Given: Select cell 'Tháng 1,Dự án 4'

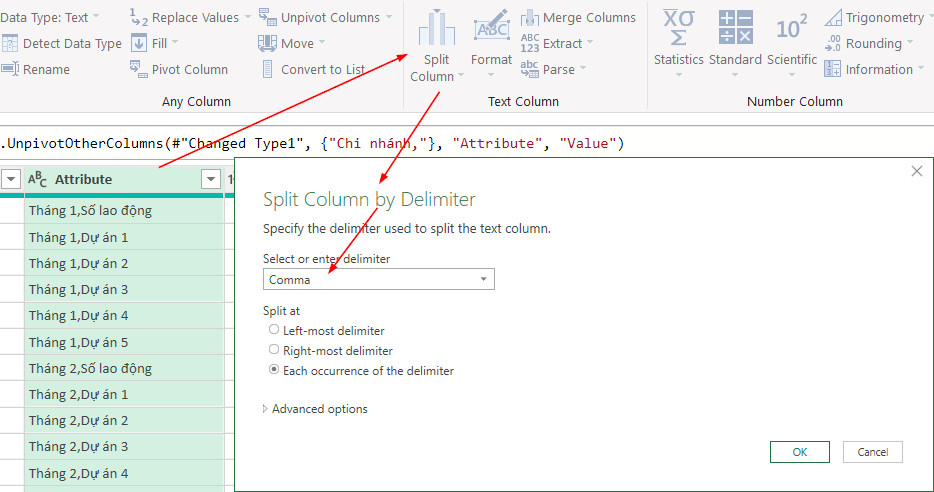Looking at the screenshot, I should tap(124, 316).
